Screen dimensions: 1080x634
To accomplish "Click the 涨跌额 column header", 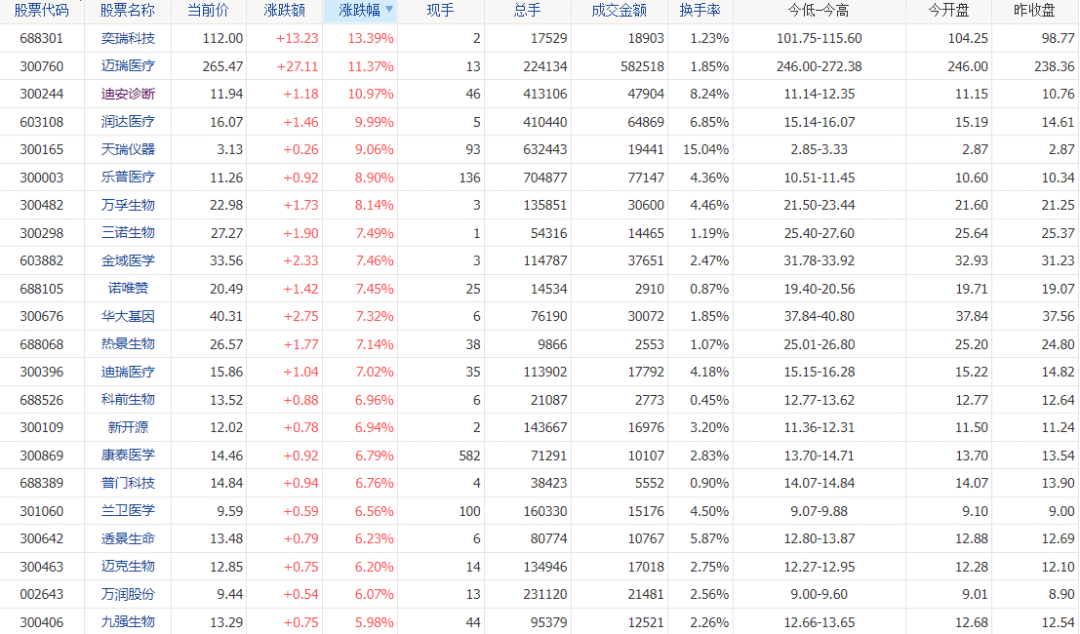I will pyautogui.click(x=284, y=10).
